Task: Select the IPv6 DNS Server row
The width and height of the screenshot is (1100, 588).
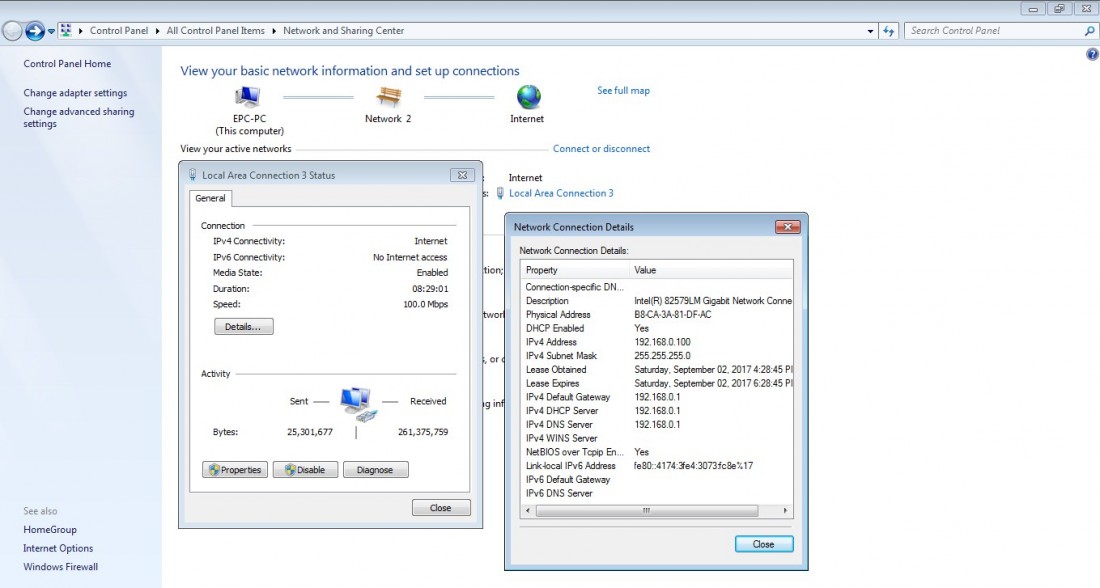Action: [x=658, y=493]
